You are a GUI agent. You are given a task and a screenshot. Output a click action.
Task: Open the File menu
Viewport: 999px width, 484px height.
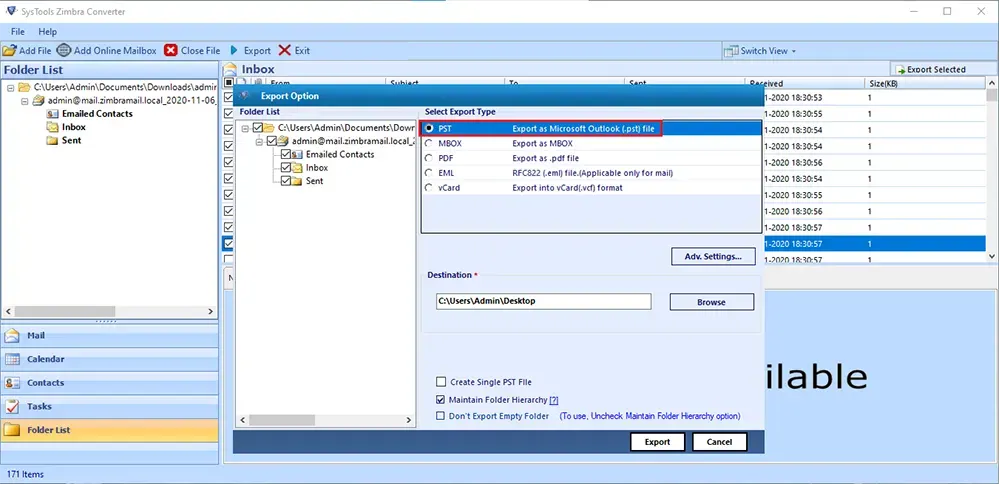(18, 31)
